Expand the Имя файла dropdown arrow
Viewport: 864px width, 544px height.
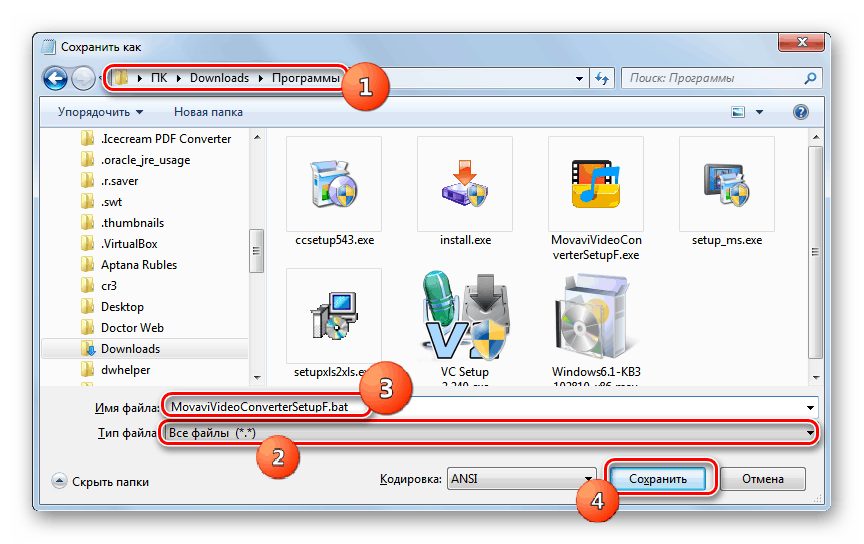pyautogui.click(x=811, y=408)
